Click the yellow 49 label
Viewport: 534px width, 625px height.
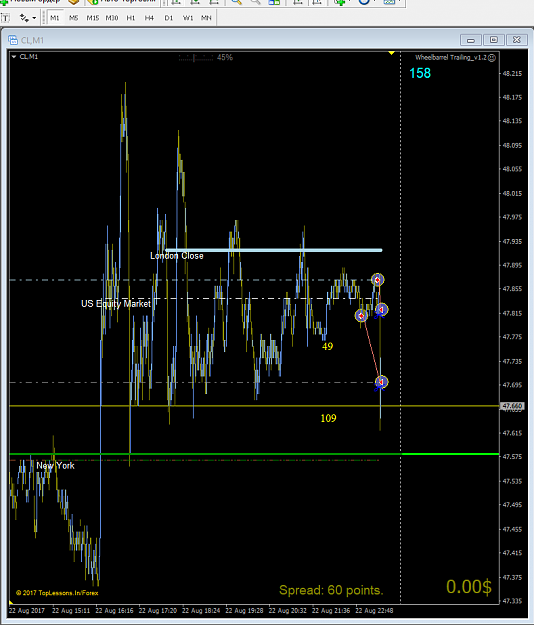coord(327,346)
